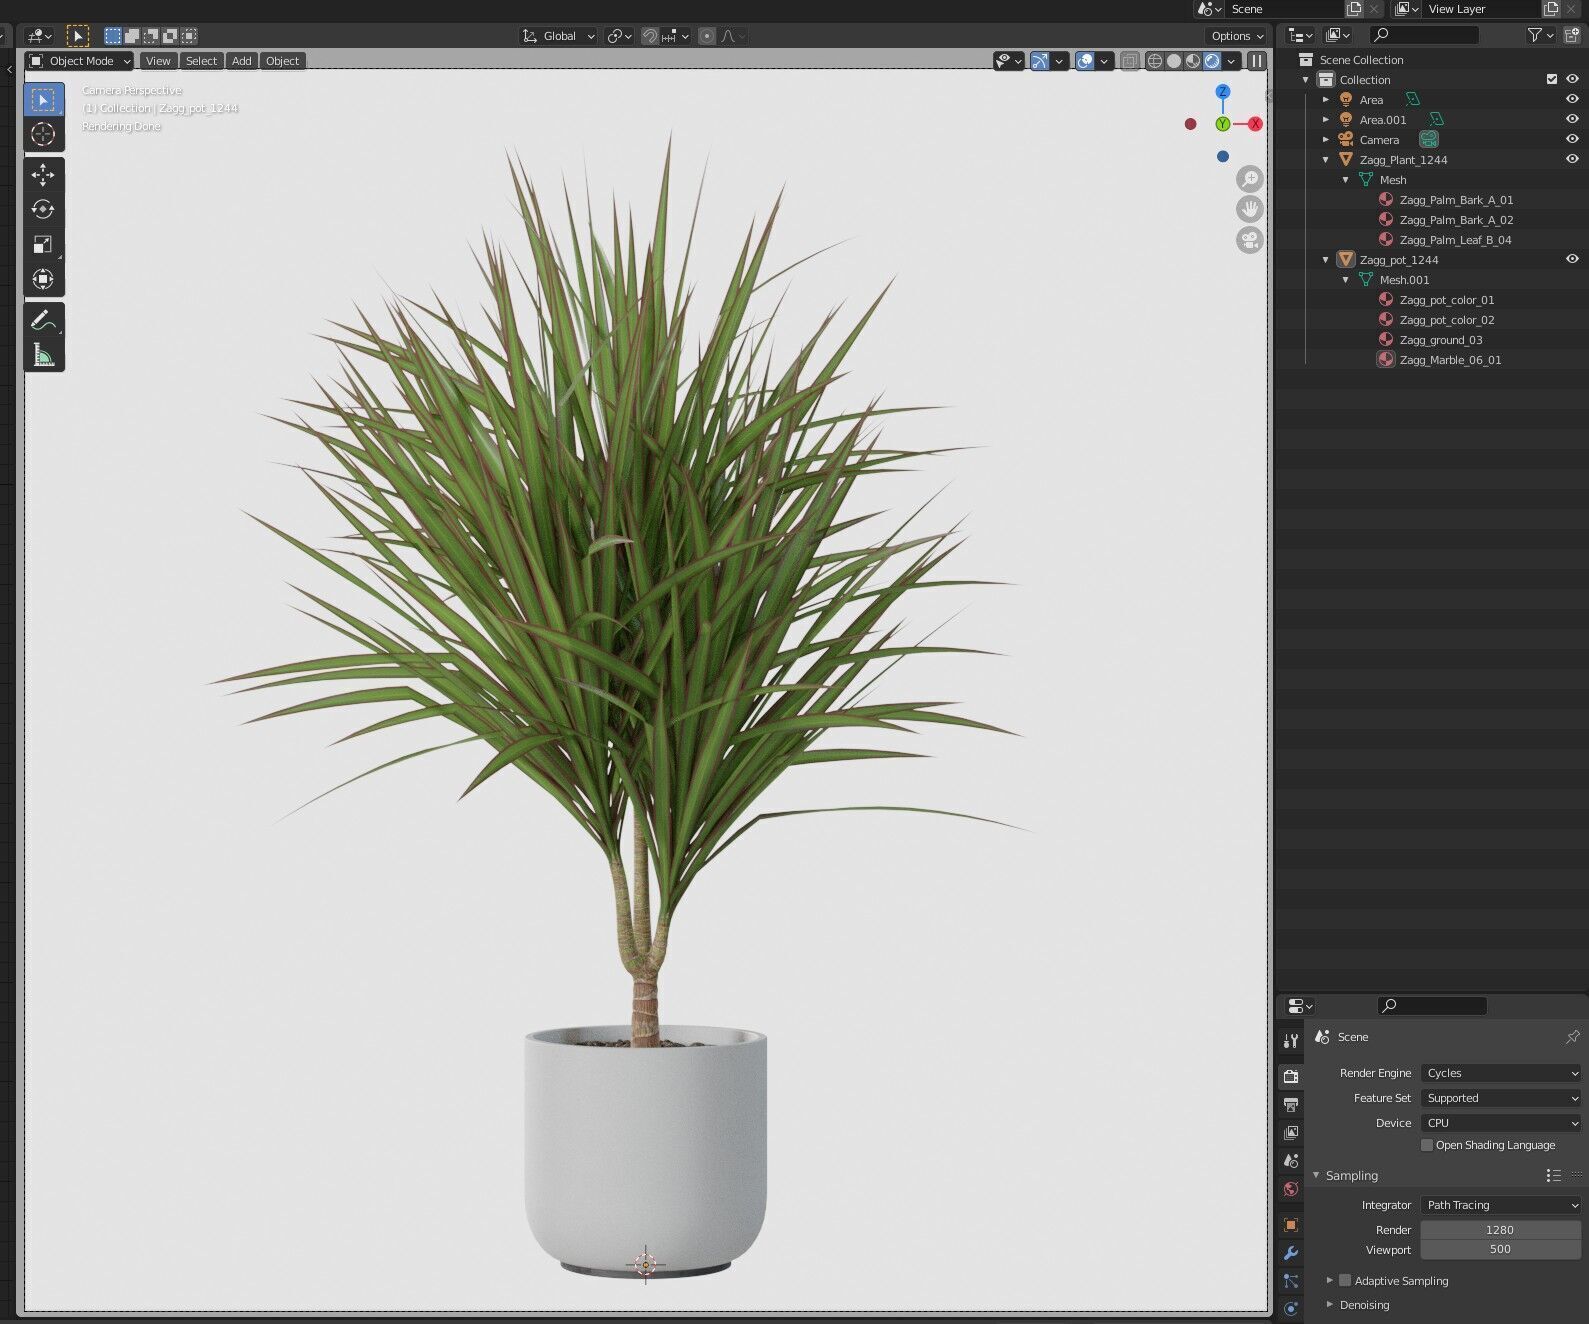Open the Integrator Path Tracing dropdown
Screen dimensions: 1589x1324
click(x=1501, y=1205)
